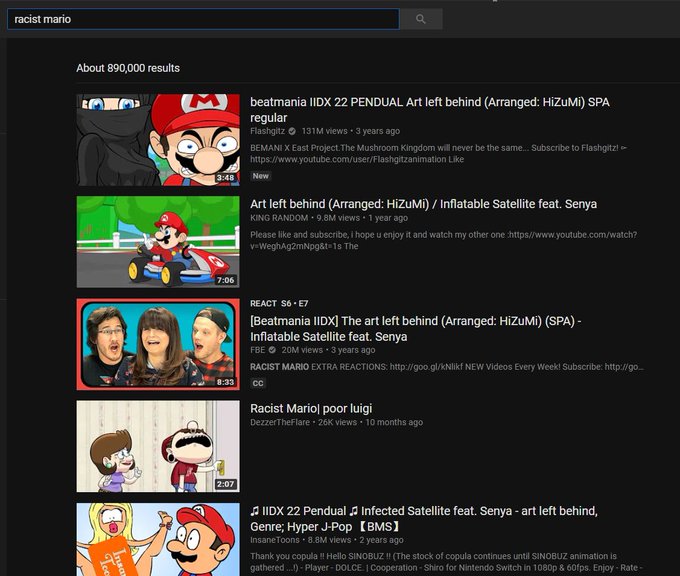Visit the DezzerTheFlare channel
The width and height of the screenshot is (680, 576).
280,422
